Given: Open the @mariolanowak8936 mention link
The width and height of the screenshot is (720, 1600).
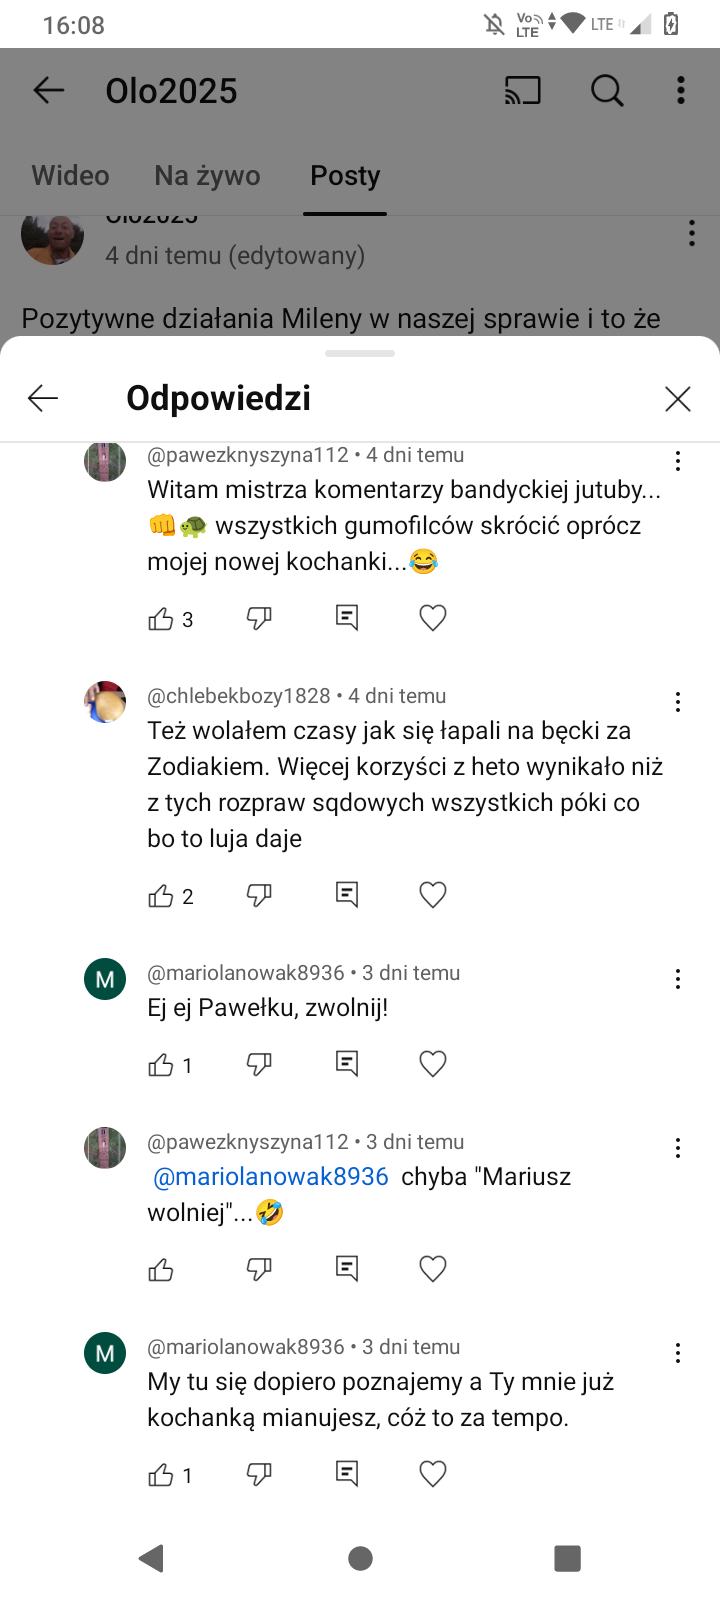Looking at the screenshot, I should [x=270, y=1177].
